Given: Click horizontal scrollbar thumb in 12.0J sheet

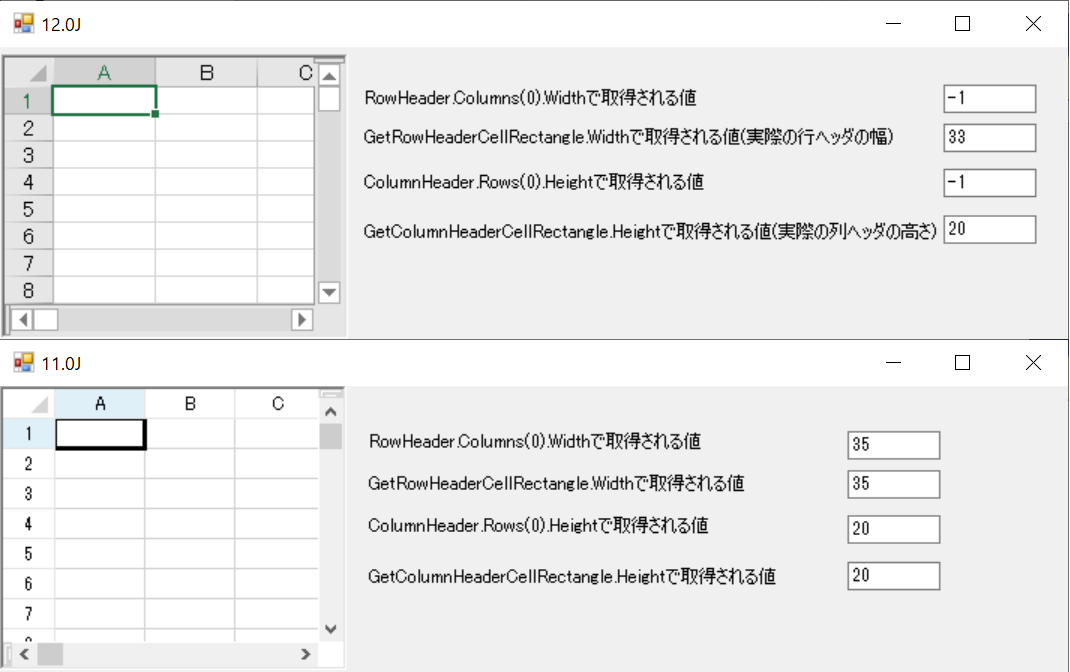Looking at the screenshot, I should 46,319.
